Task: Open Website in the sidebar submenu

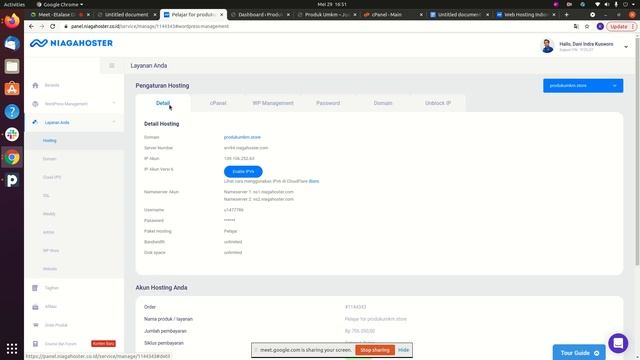Action: click(x=50, y=269)
